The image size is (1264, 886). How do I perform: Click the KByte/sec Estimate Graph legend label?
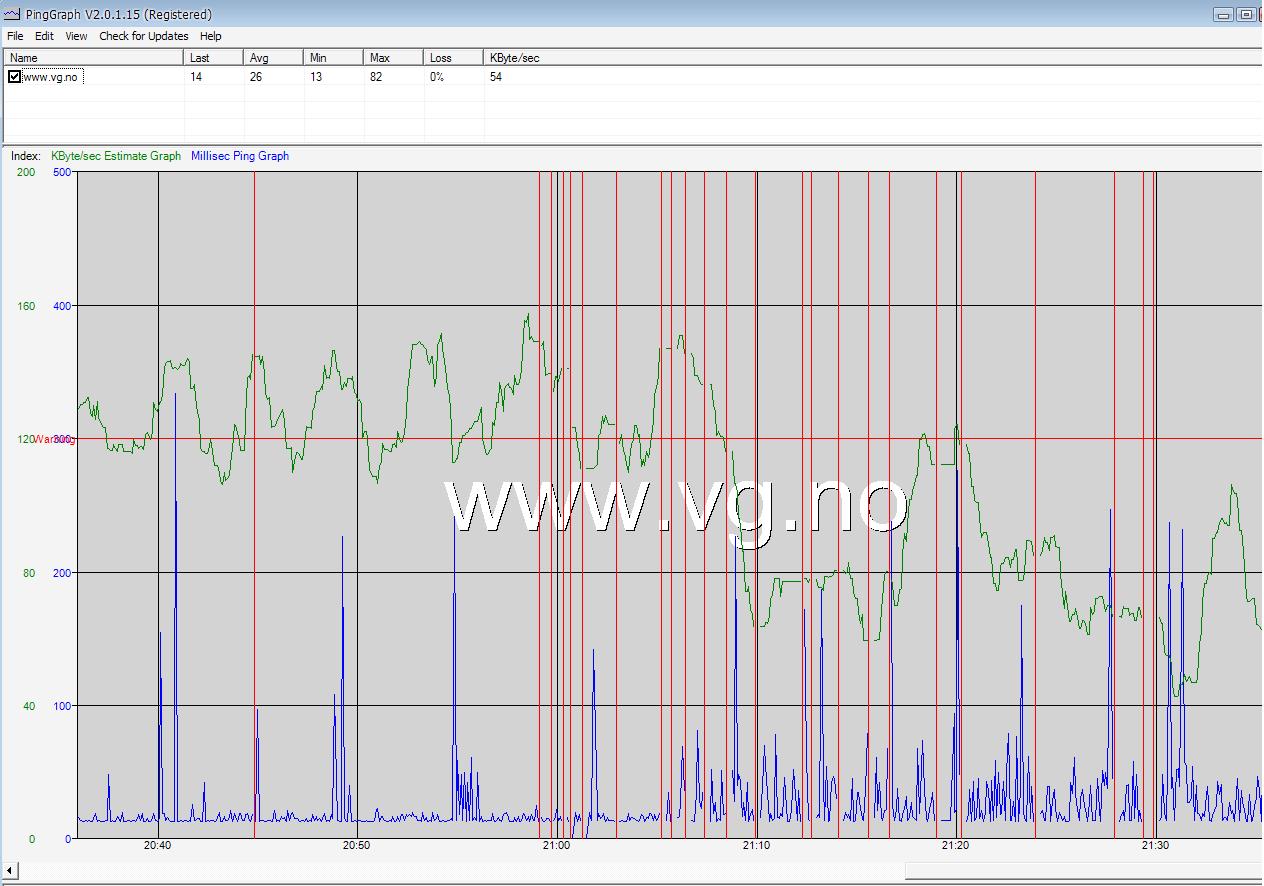pos(116,156)
